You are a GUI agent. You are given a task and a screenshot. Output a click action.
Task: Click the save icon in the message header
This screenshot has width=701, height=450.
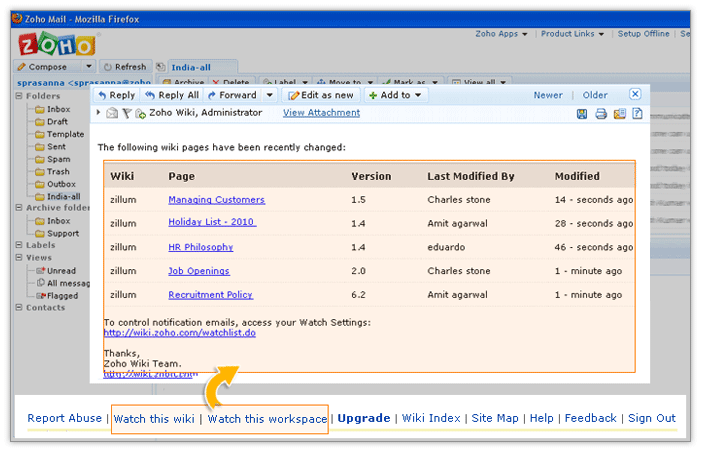point(582,114)
